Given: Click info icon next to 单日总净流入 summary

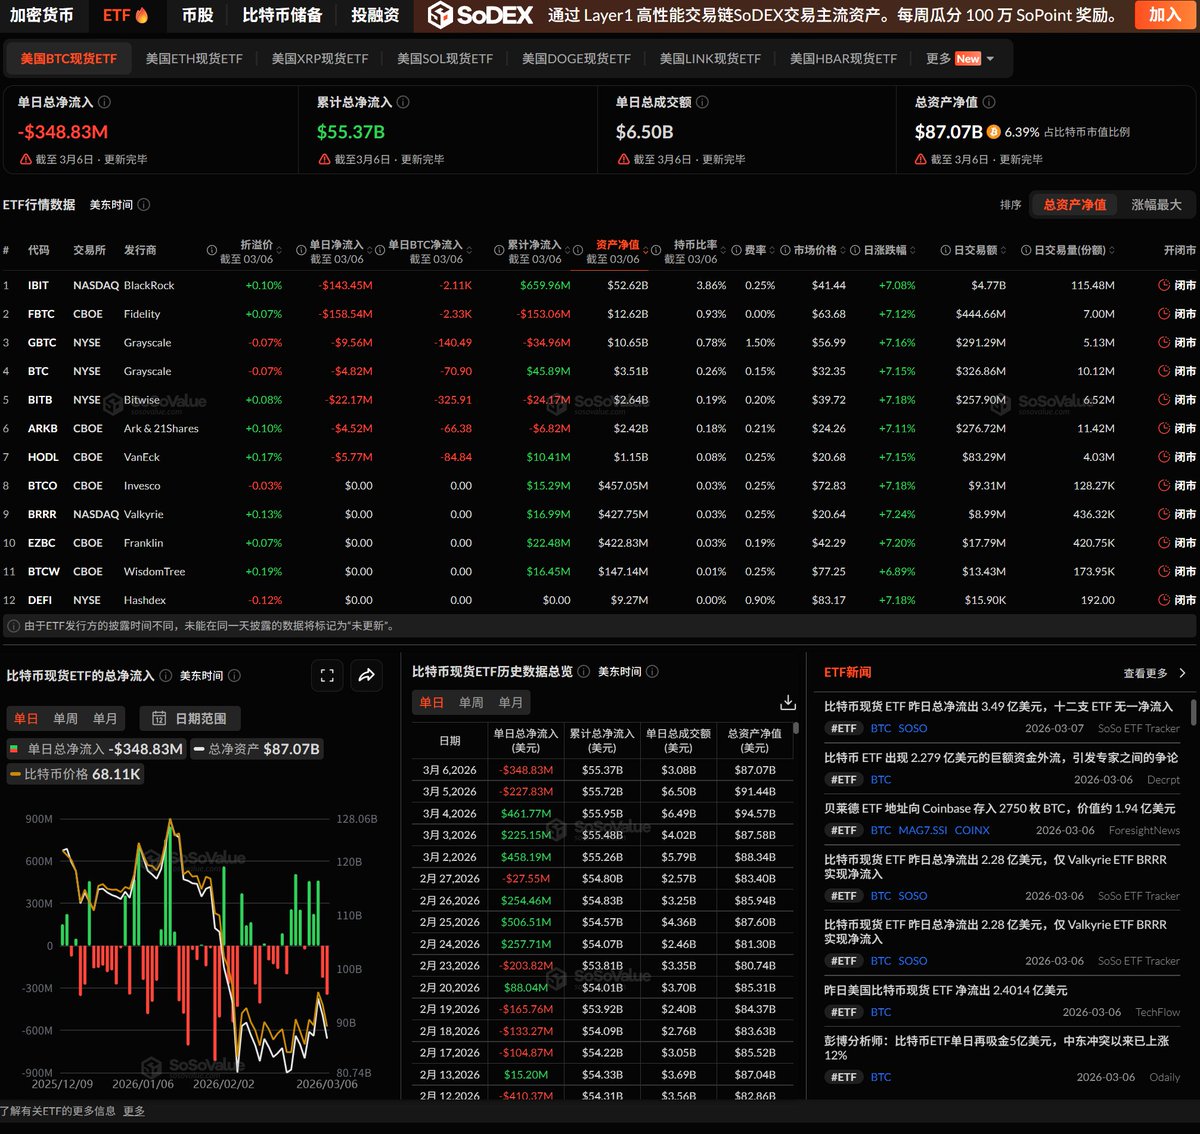Looking at the screenshot, I should click(x=105, y=102).
